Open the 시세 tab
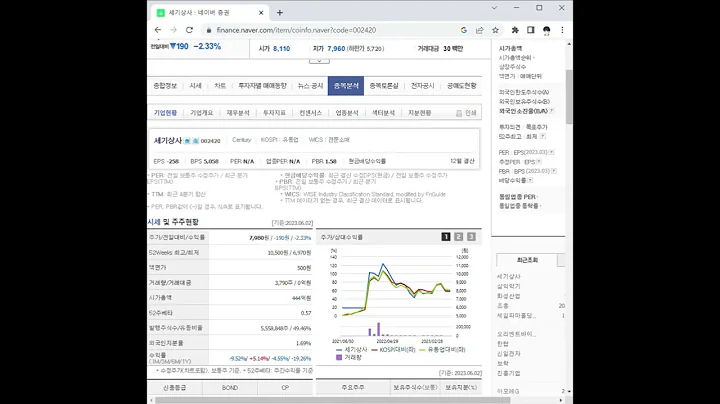Screen dimensions: 720x404 (x=196, y=86)
